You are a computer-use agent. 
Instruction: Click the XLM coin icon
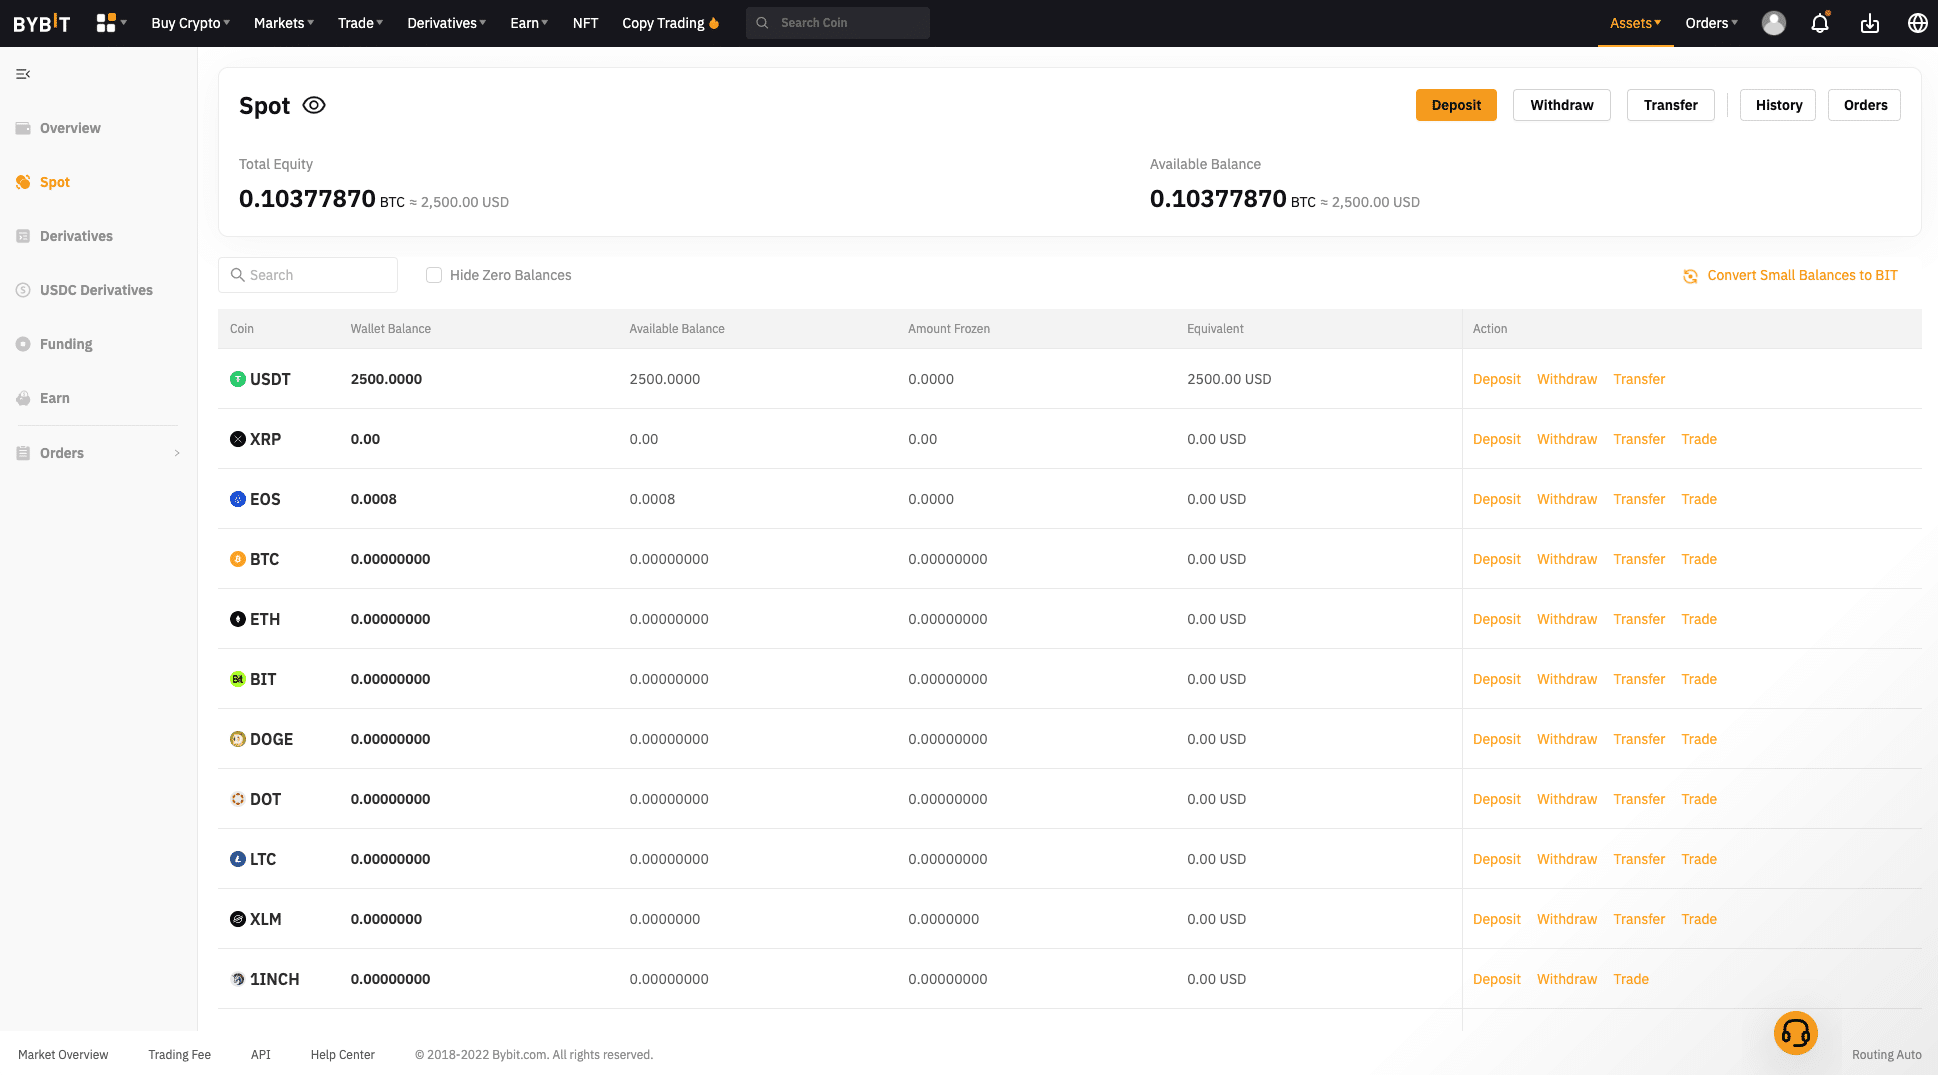[238, 919]
